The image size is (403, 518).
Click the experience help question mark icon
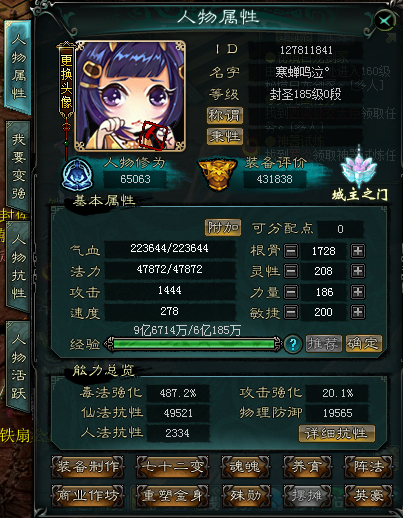click(x=293, y=344)
